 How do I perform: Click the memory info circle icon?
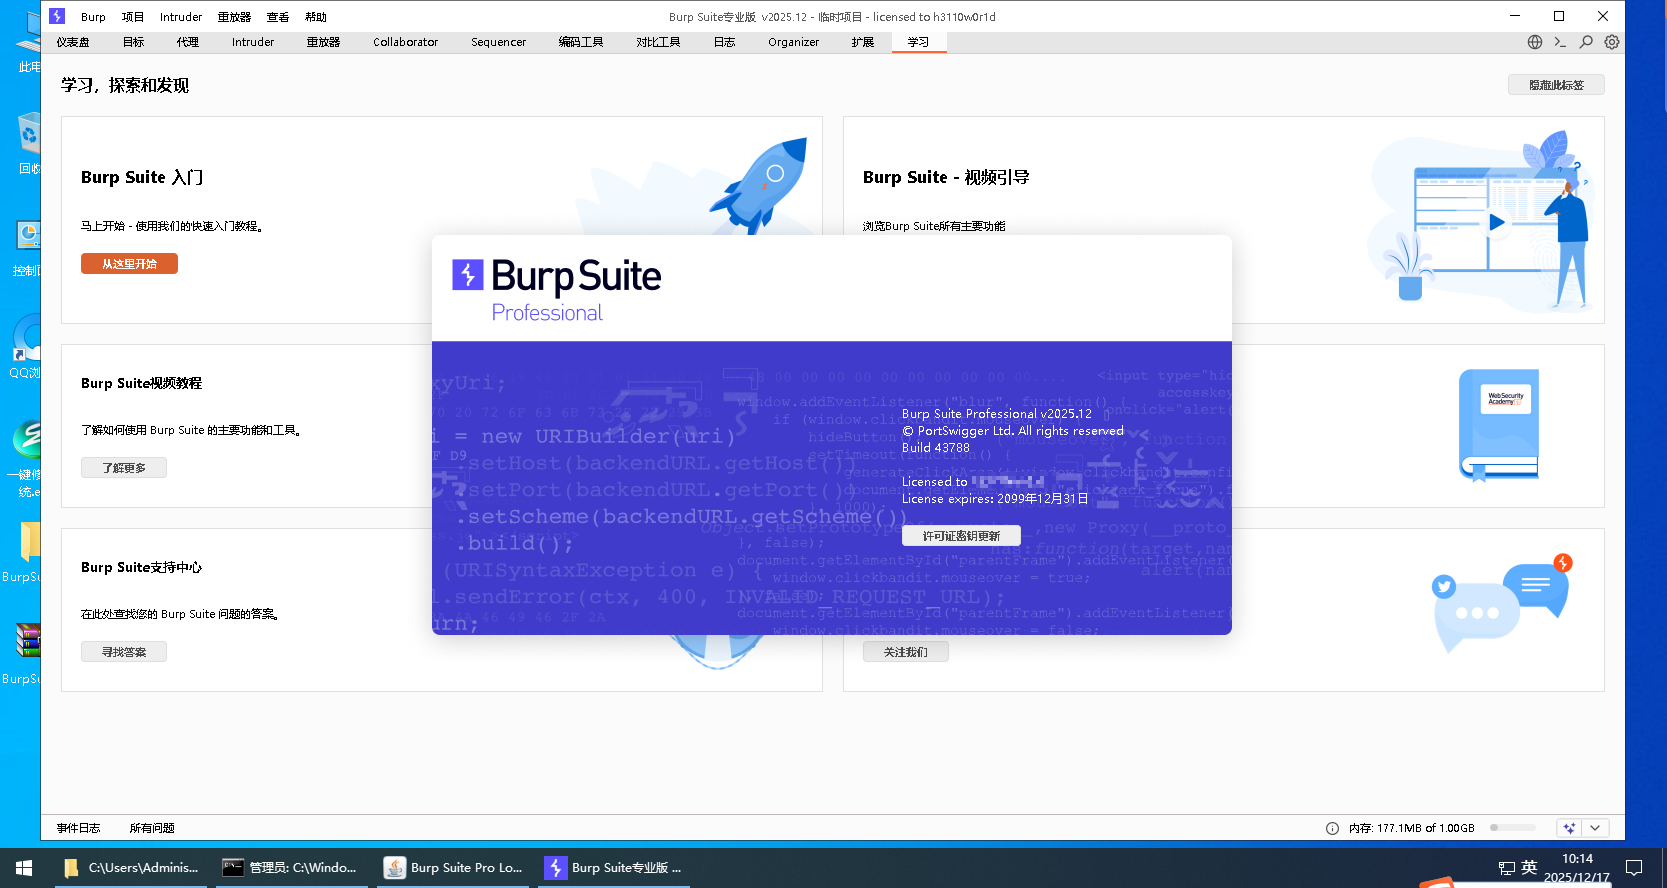1332,828
